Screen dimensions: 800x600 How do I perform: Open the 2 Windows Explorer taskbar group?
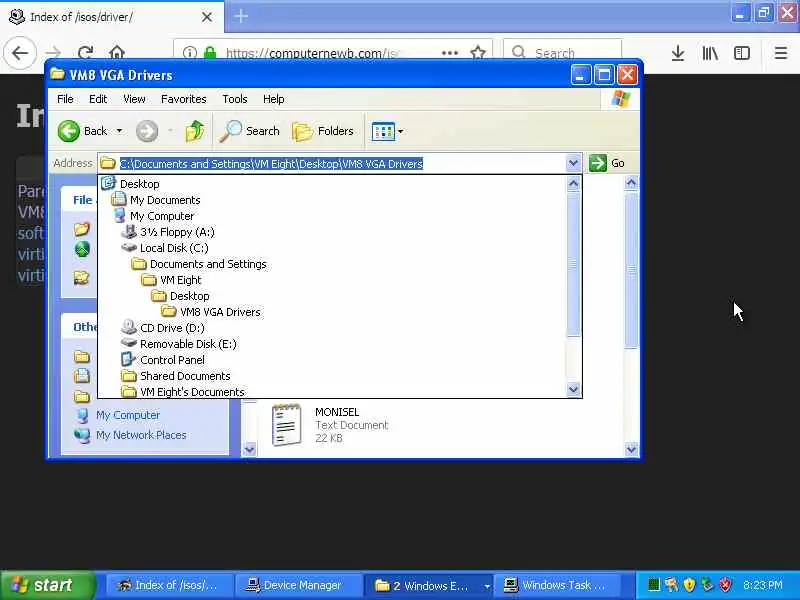[428, 585]
